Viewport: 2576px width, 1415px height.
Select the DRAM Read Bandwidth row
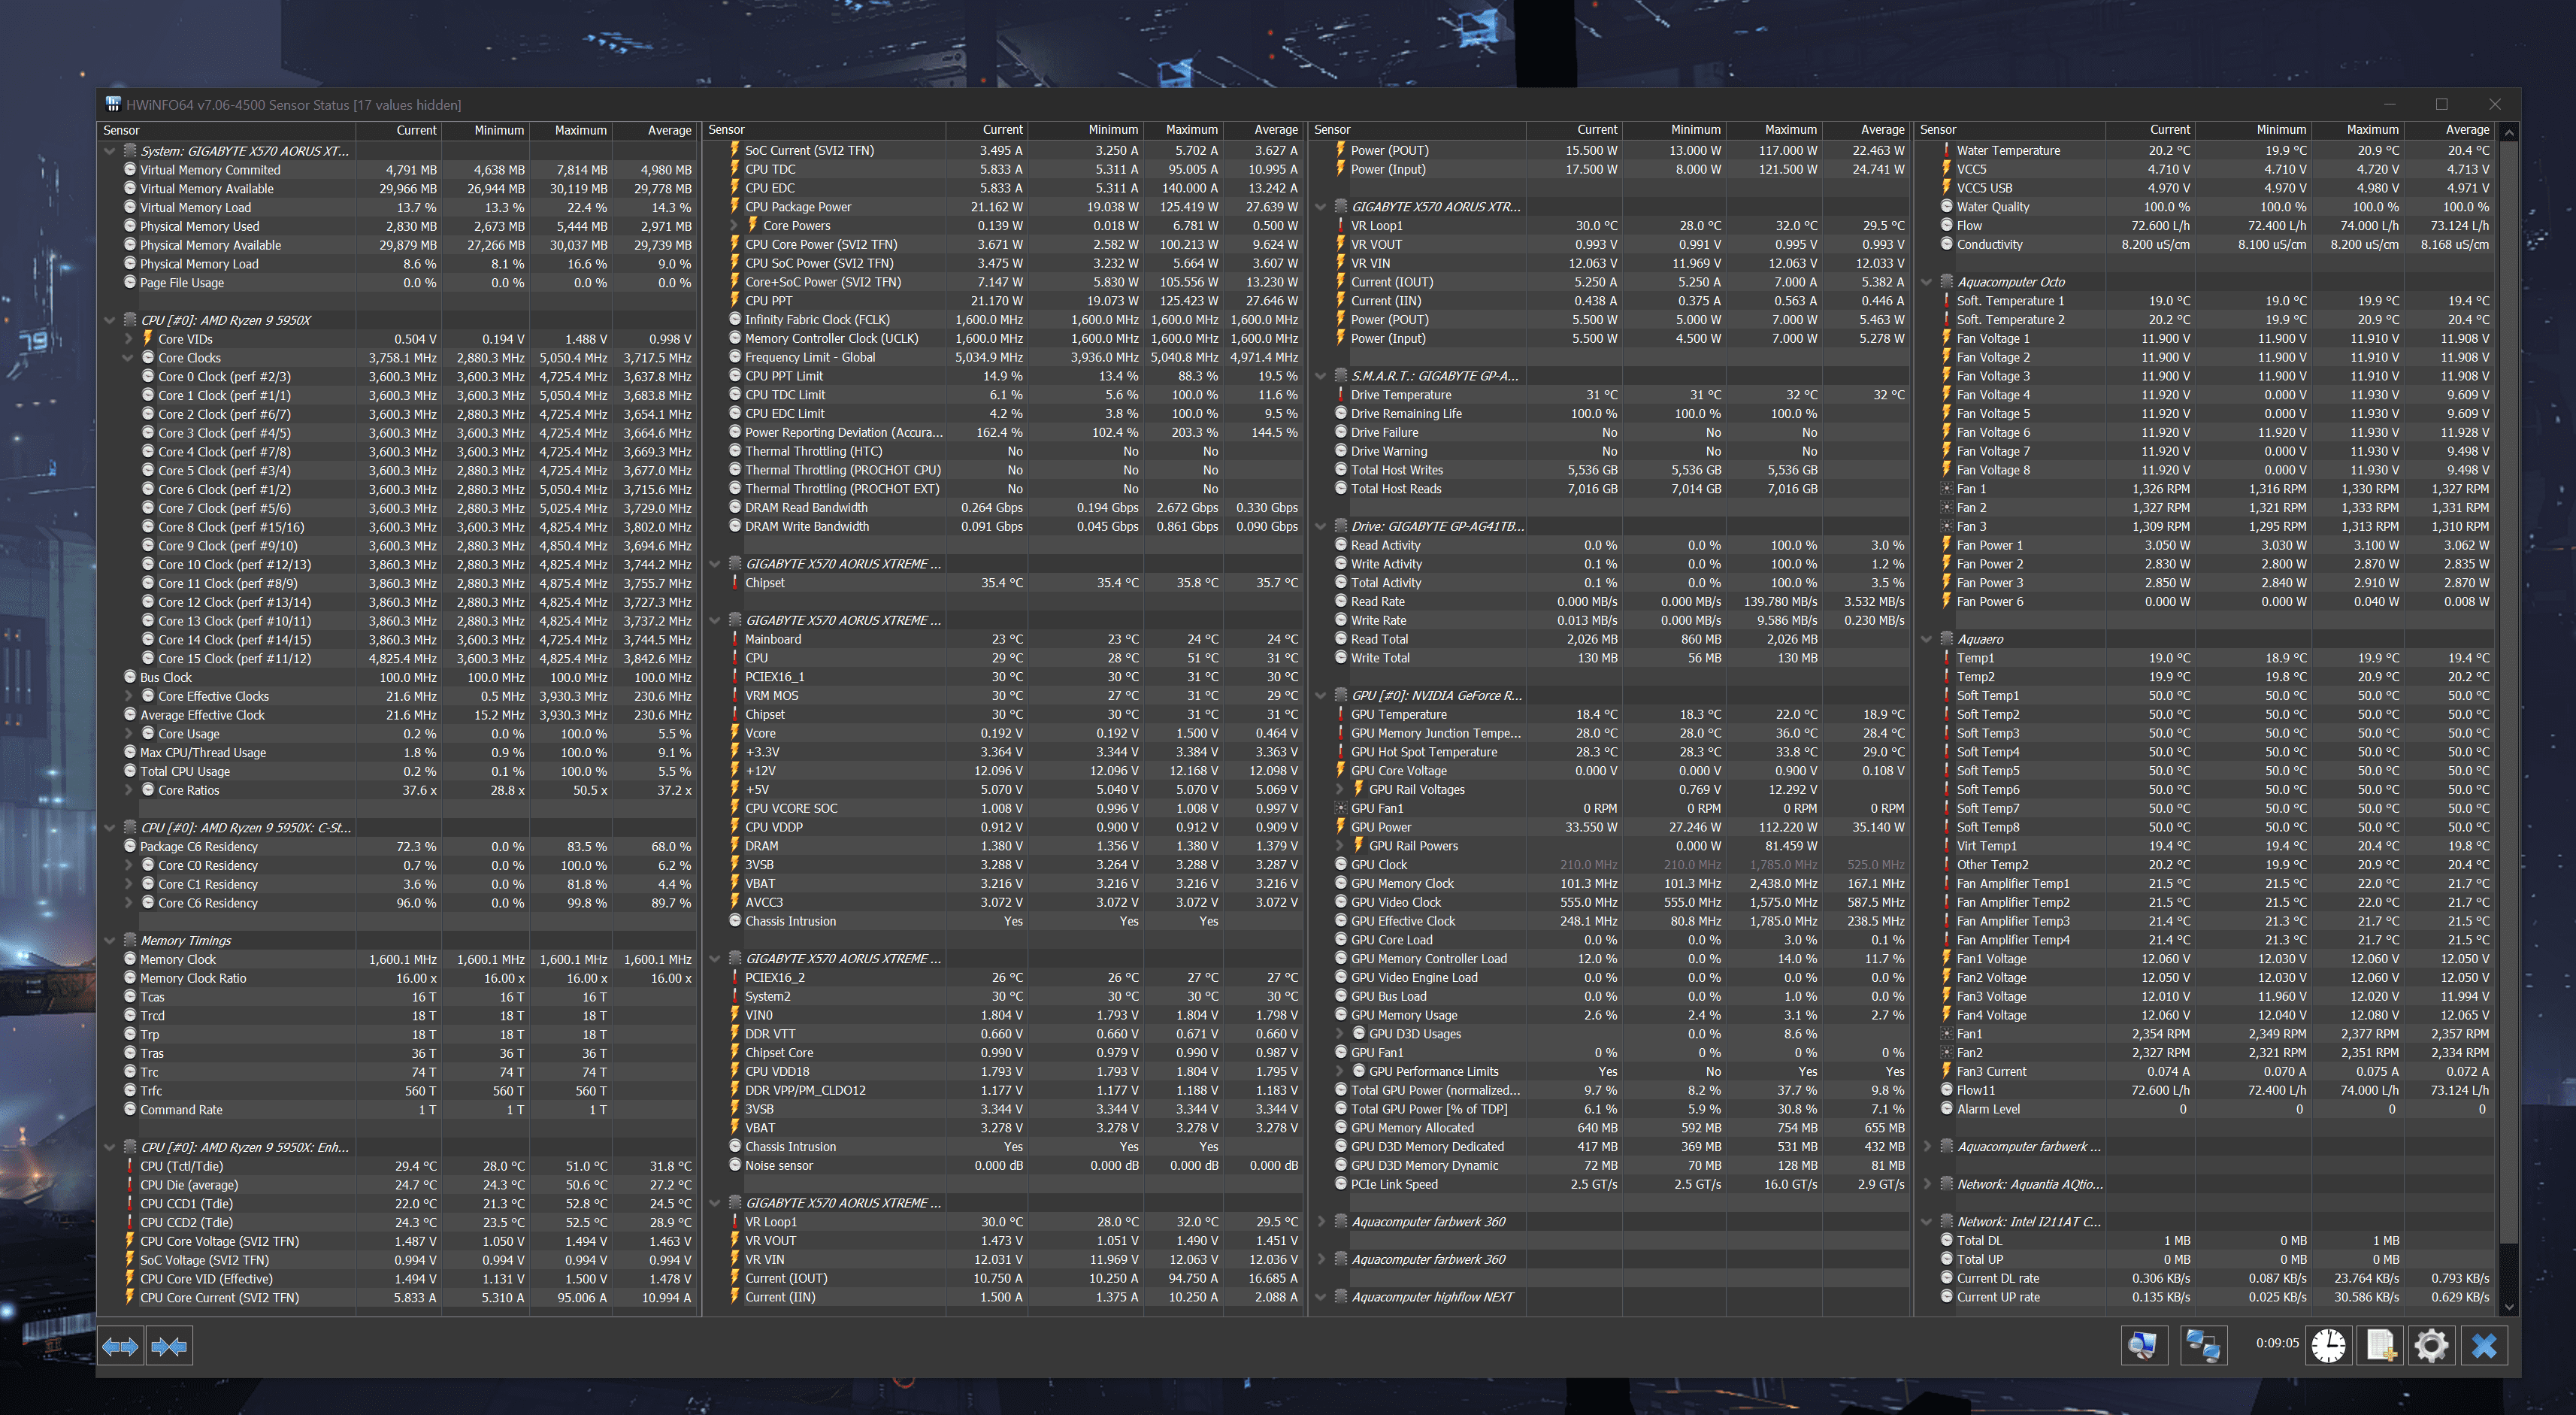coord(1004,508)
